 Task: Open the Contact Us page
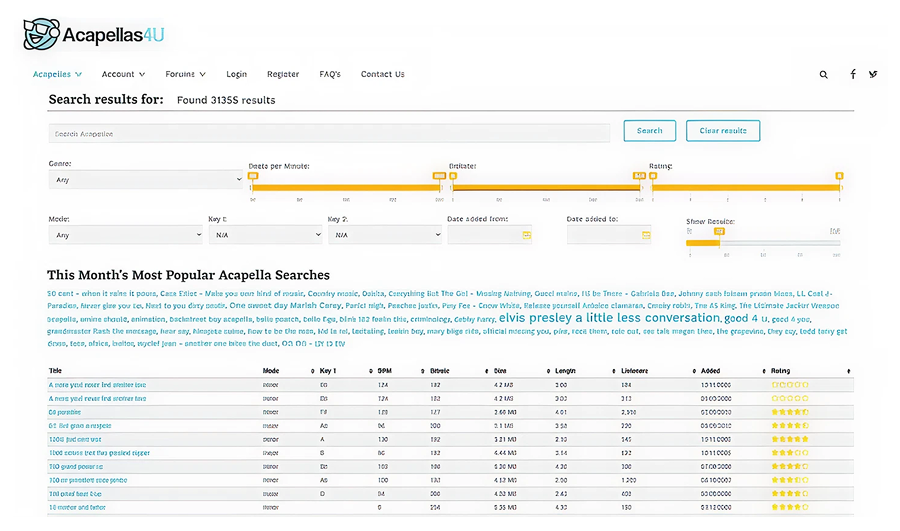382,74
